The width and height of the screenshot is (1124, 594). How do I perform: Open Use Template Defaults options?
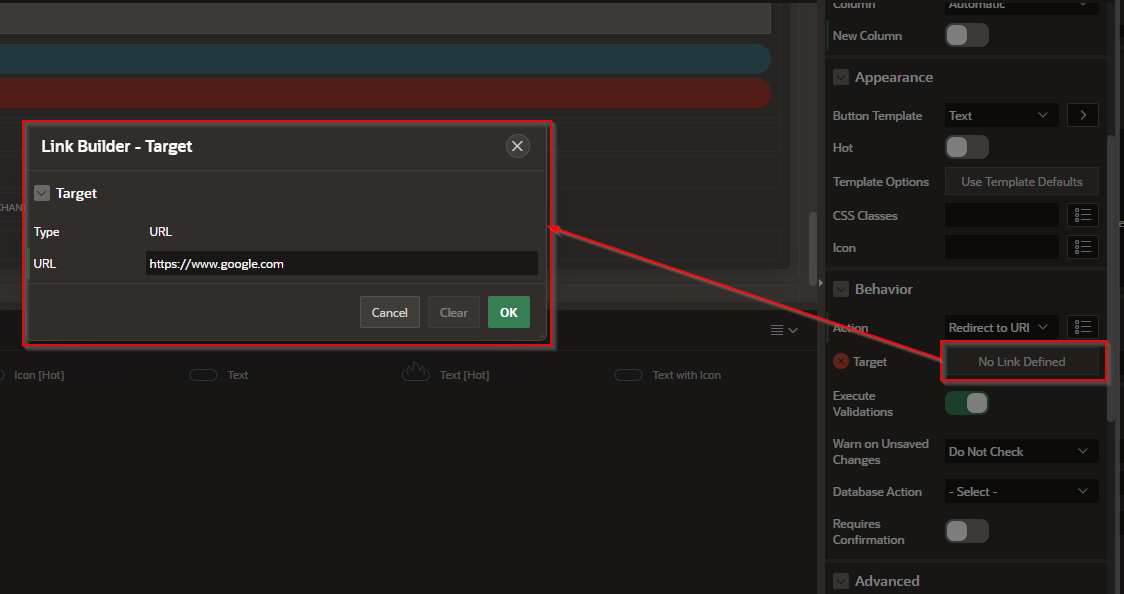tap(1021, 182)
